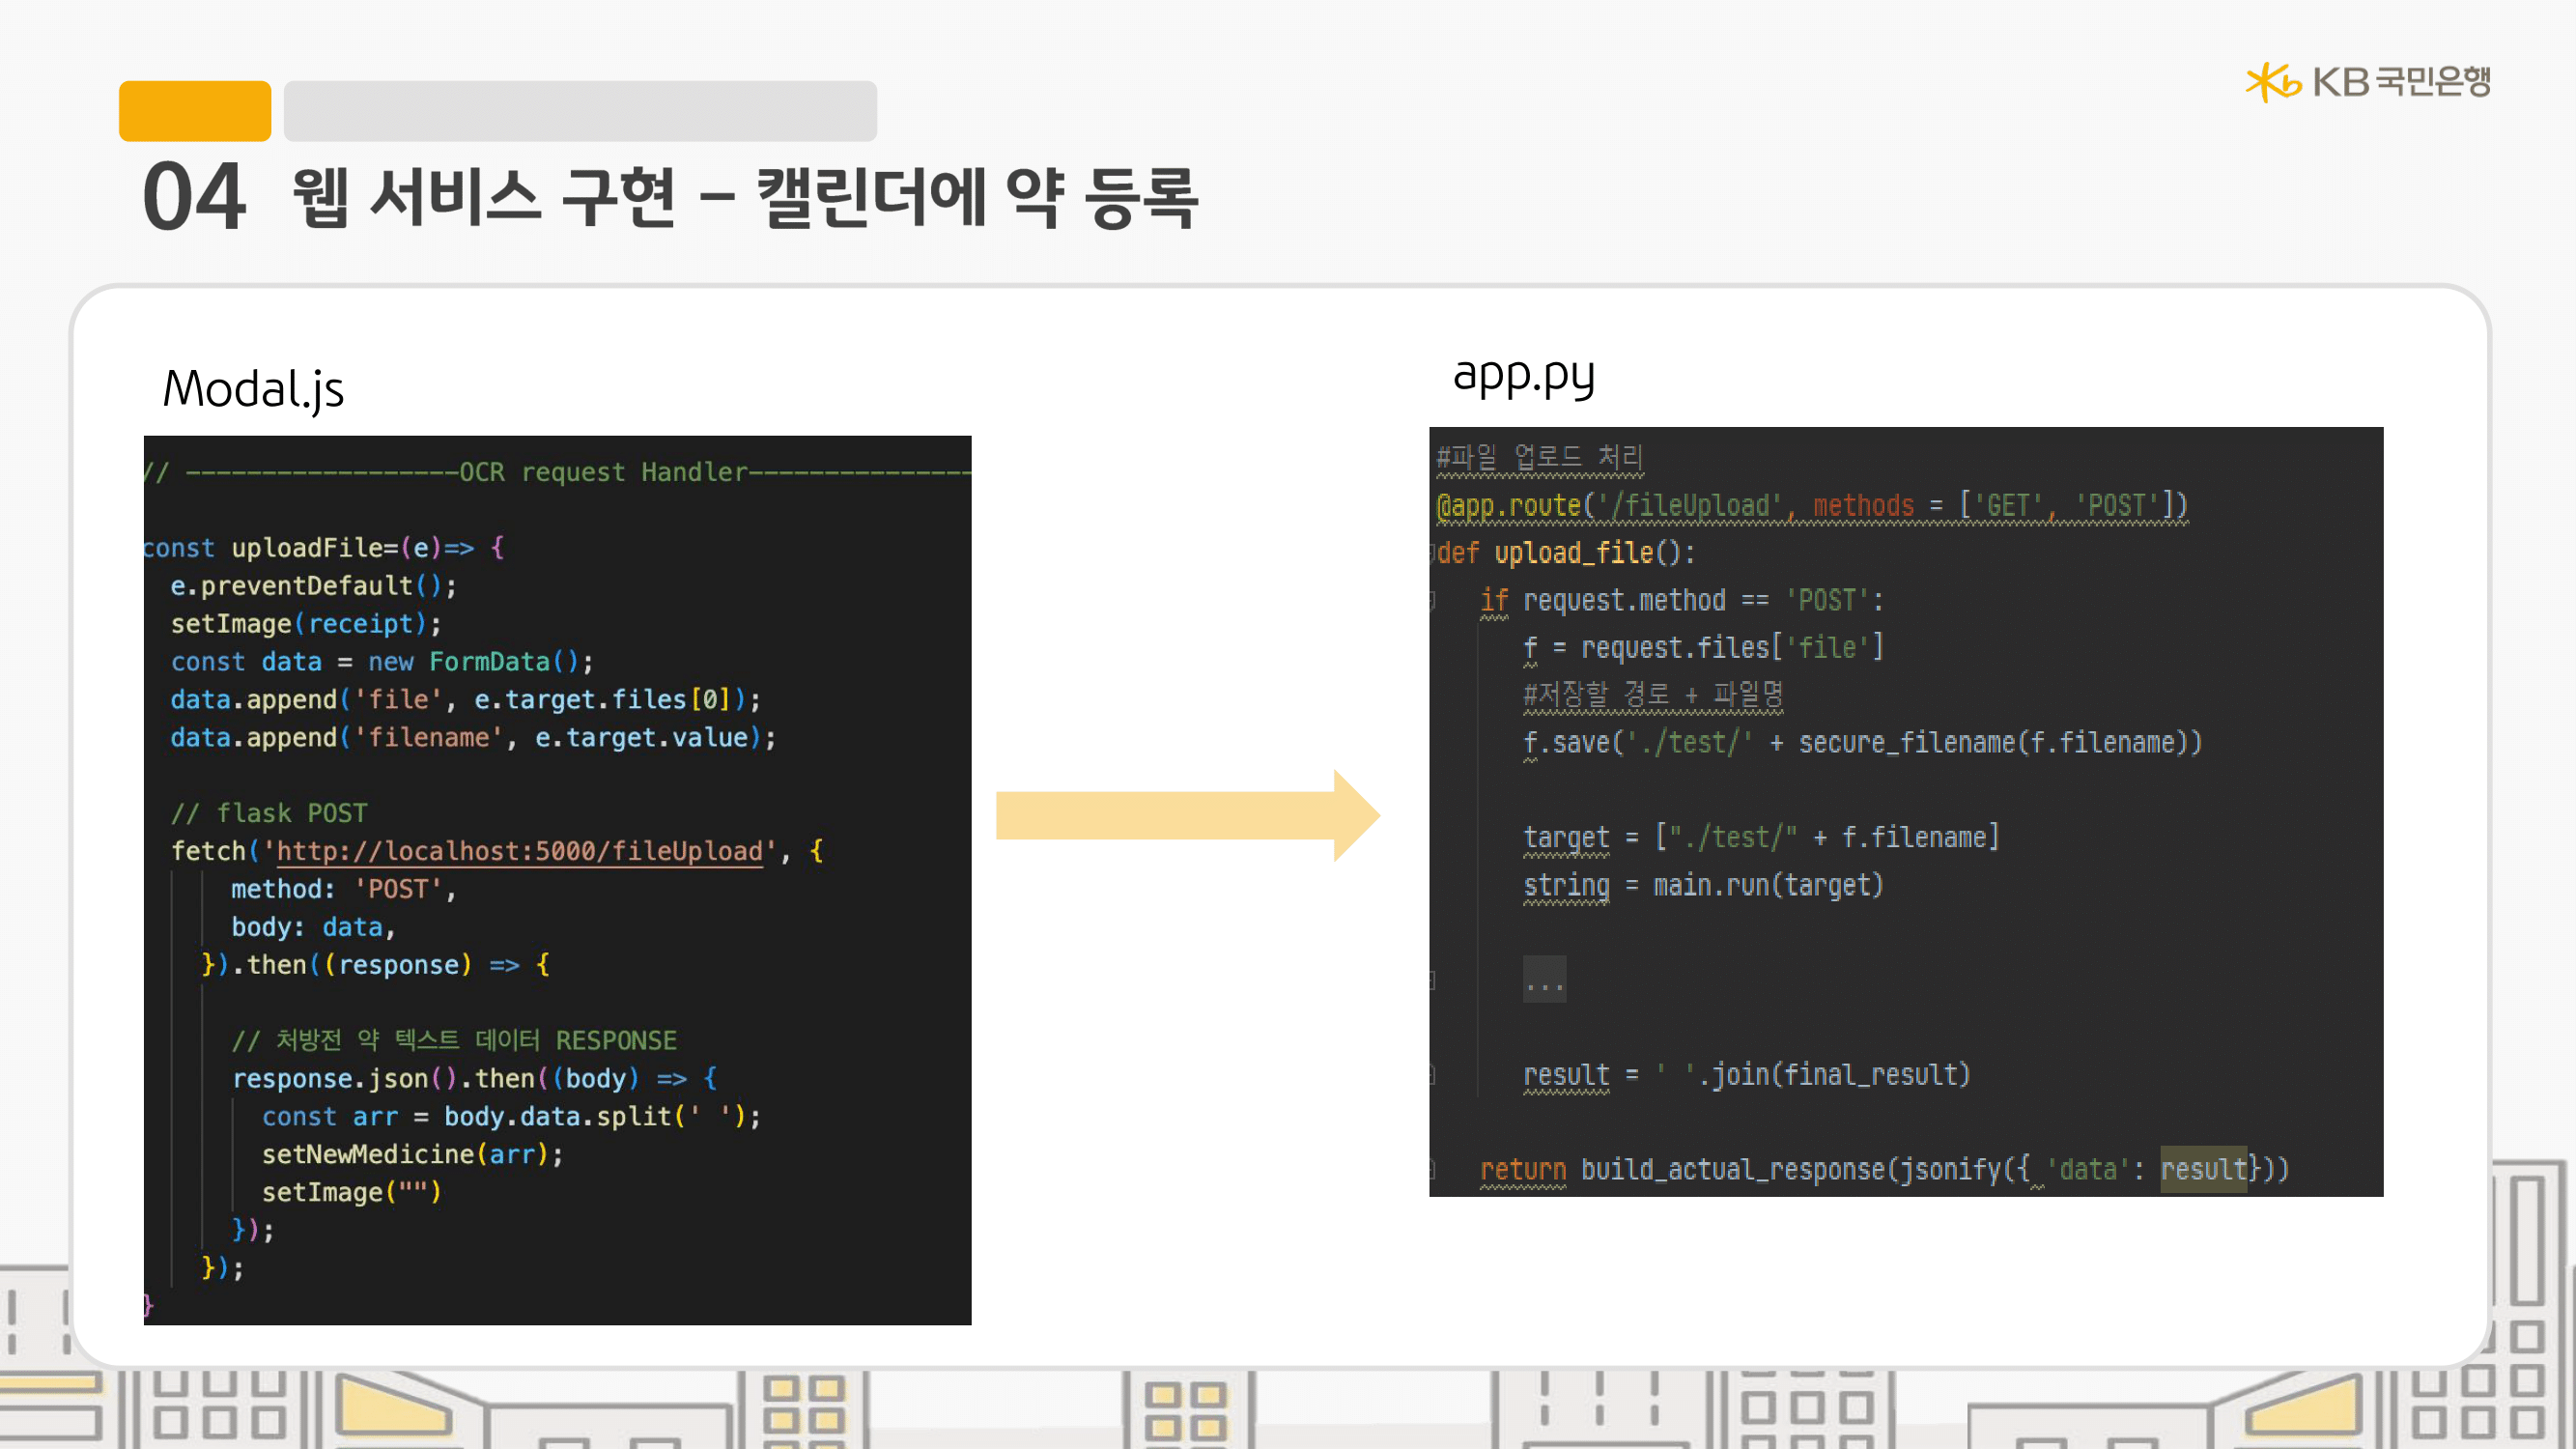
Task: Collapse the if request.method fold marker
Action: click(1433, 601)
